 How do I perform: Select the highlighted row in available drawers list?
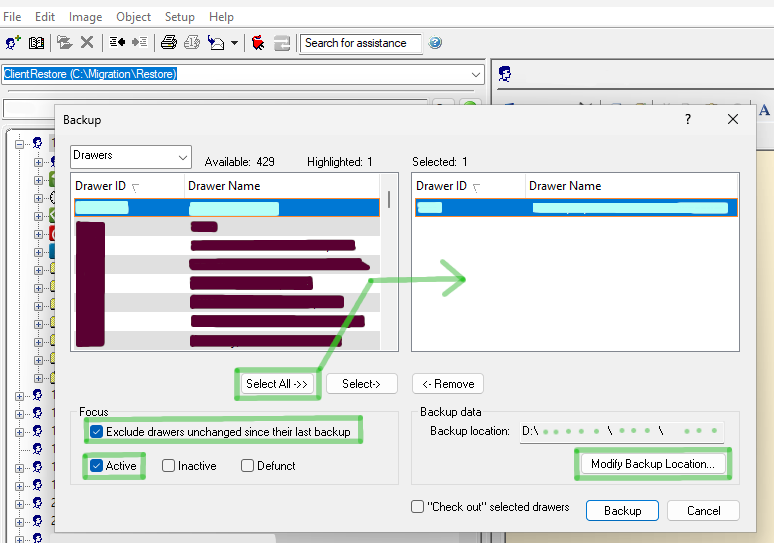tap(227, 208)
